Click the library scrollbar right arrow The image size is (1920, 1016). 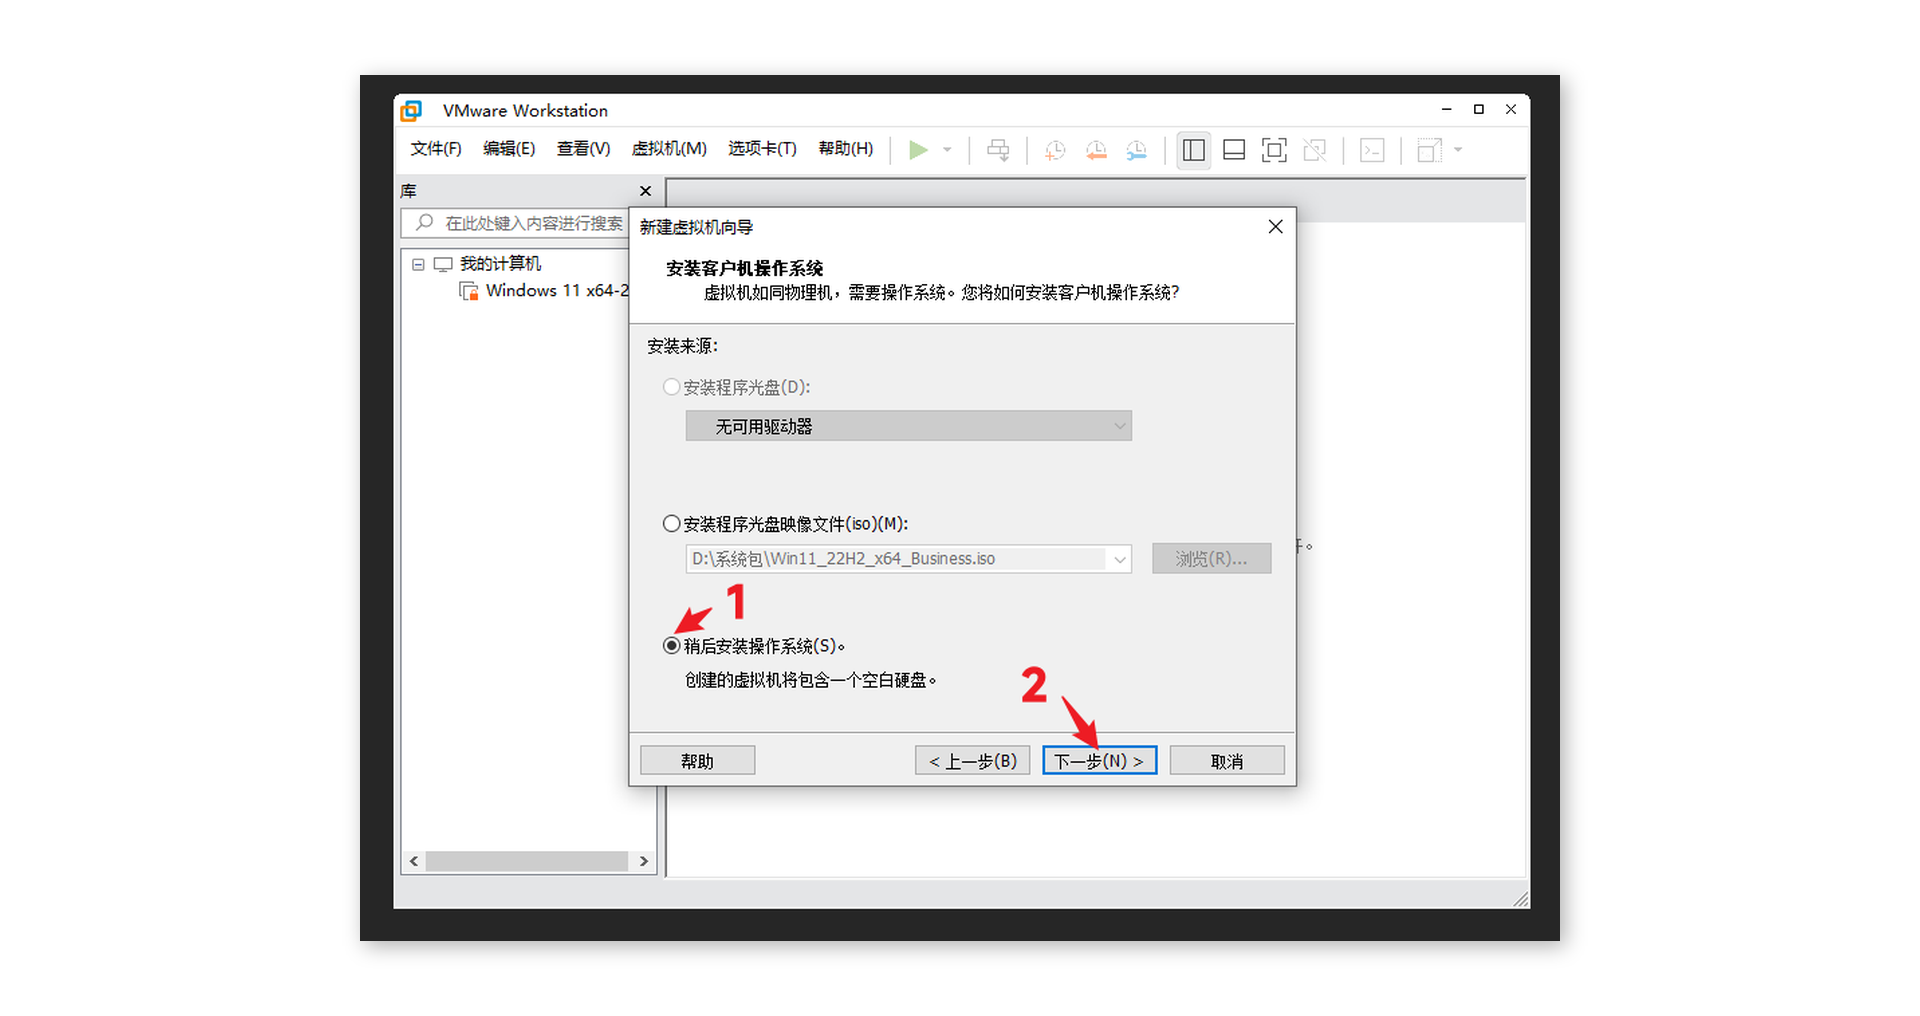[x=644, y=861]
